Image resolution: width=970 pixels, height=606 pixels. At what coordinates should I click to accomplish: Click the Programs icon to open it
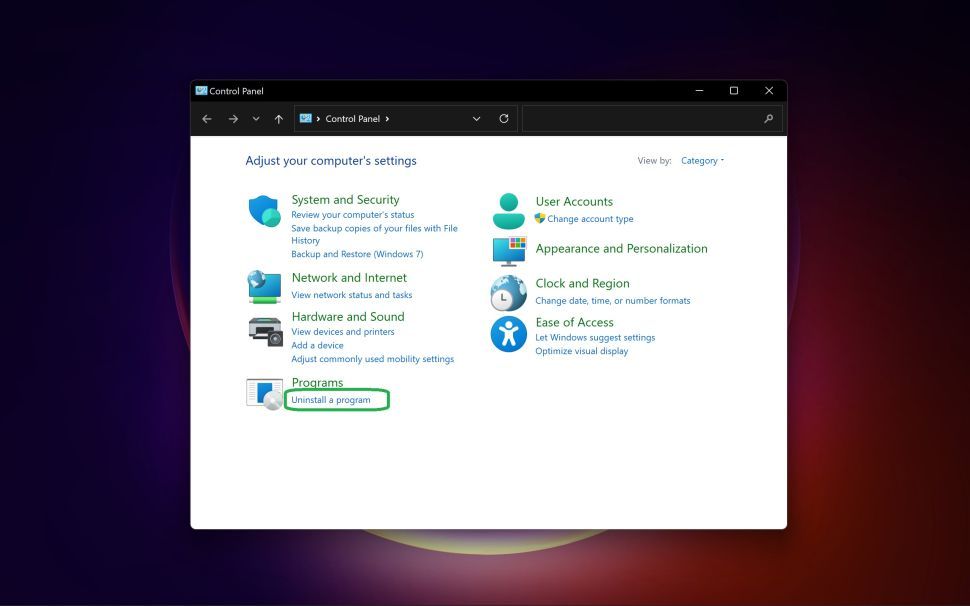pos(264,392)
